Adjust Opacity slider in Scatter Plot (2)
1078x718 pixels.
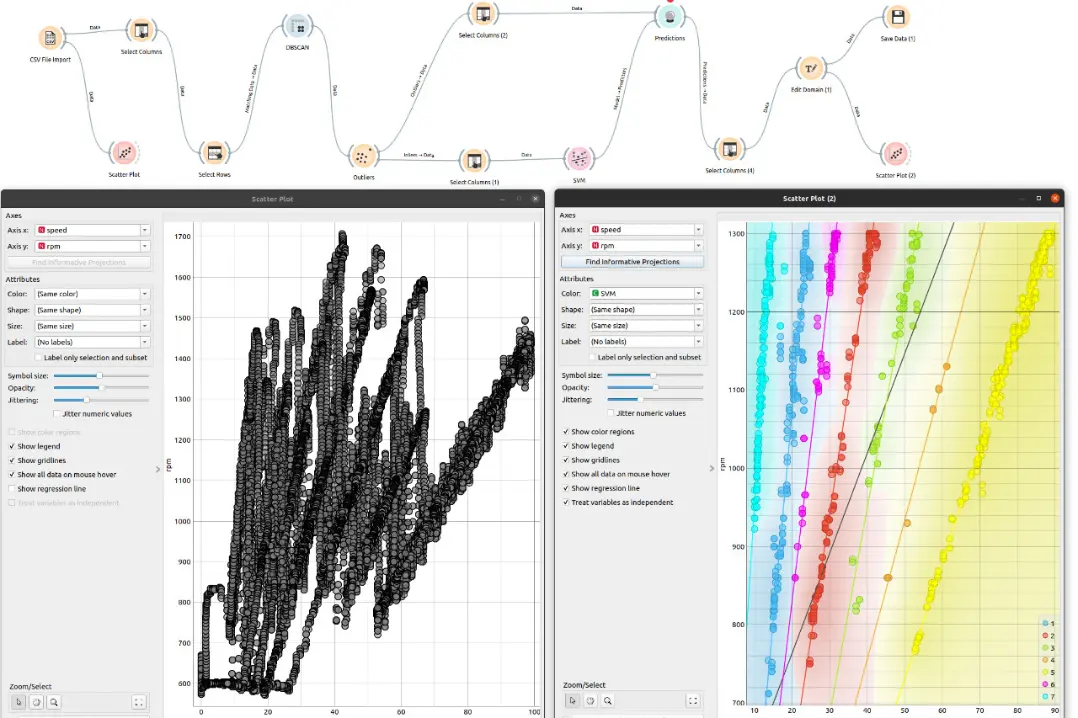coord(655,387)
